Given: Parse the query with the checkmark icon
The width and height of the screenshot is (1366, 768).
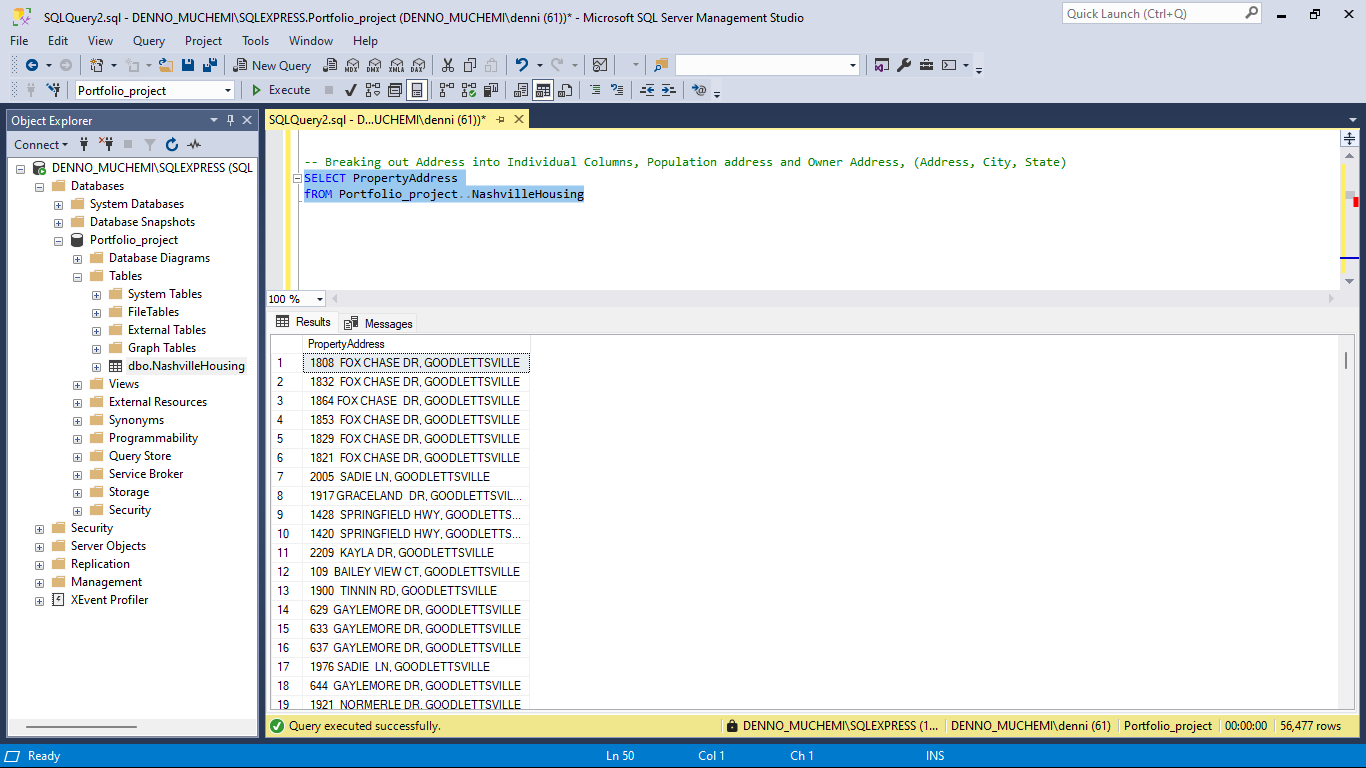Looking at the screenshot, I should click(351, 90).
